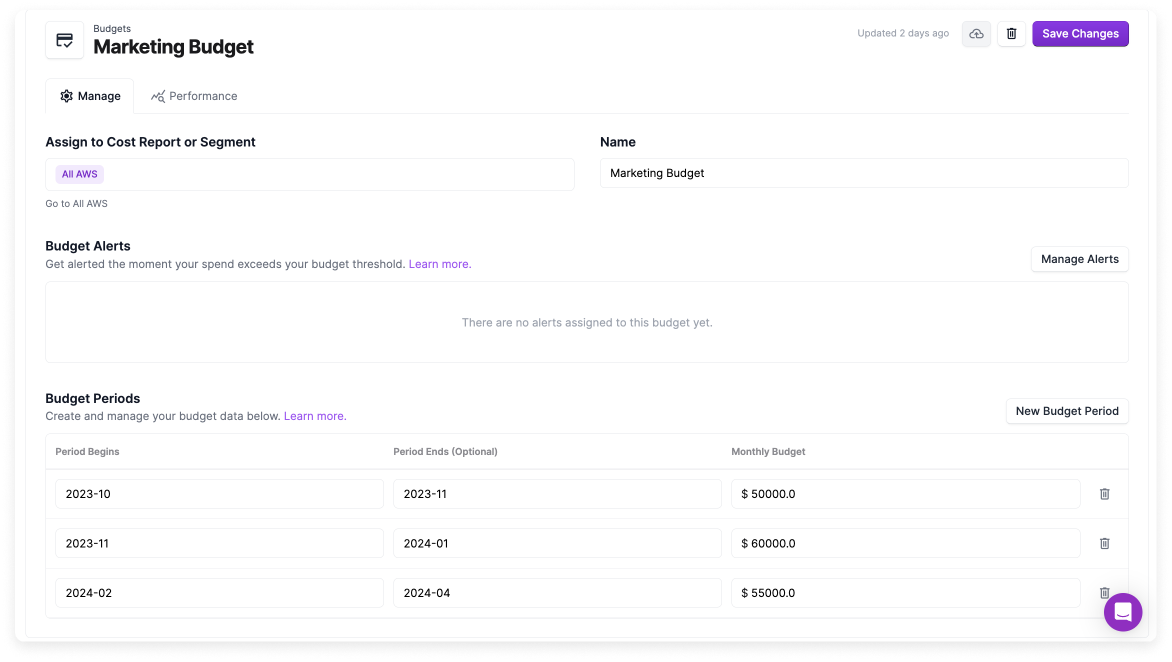The height and width of the screenshot is (662, 1172).
Task: Click the Updated 2 days ago text
Action: coord(903,33)
